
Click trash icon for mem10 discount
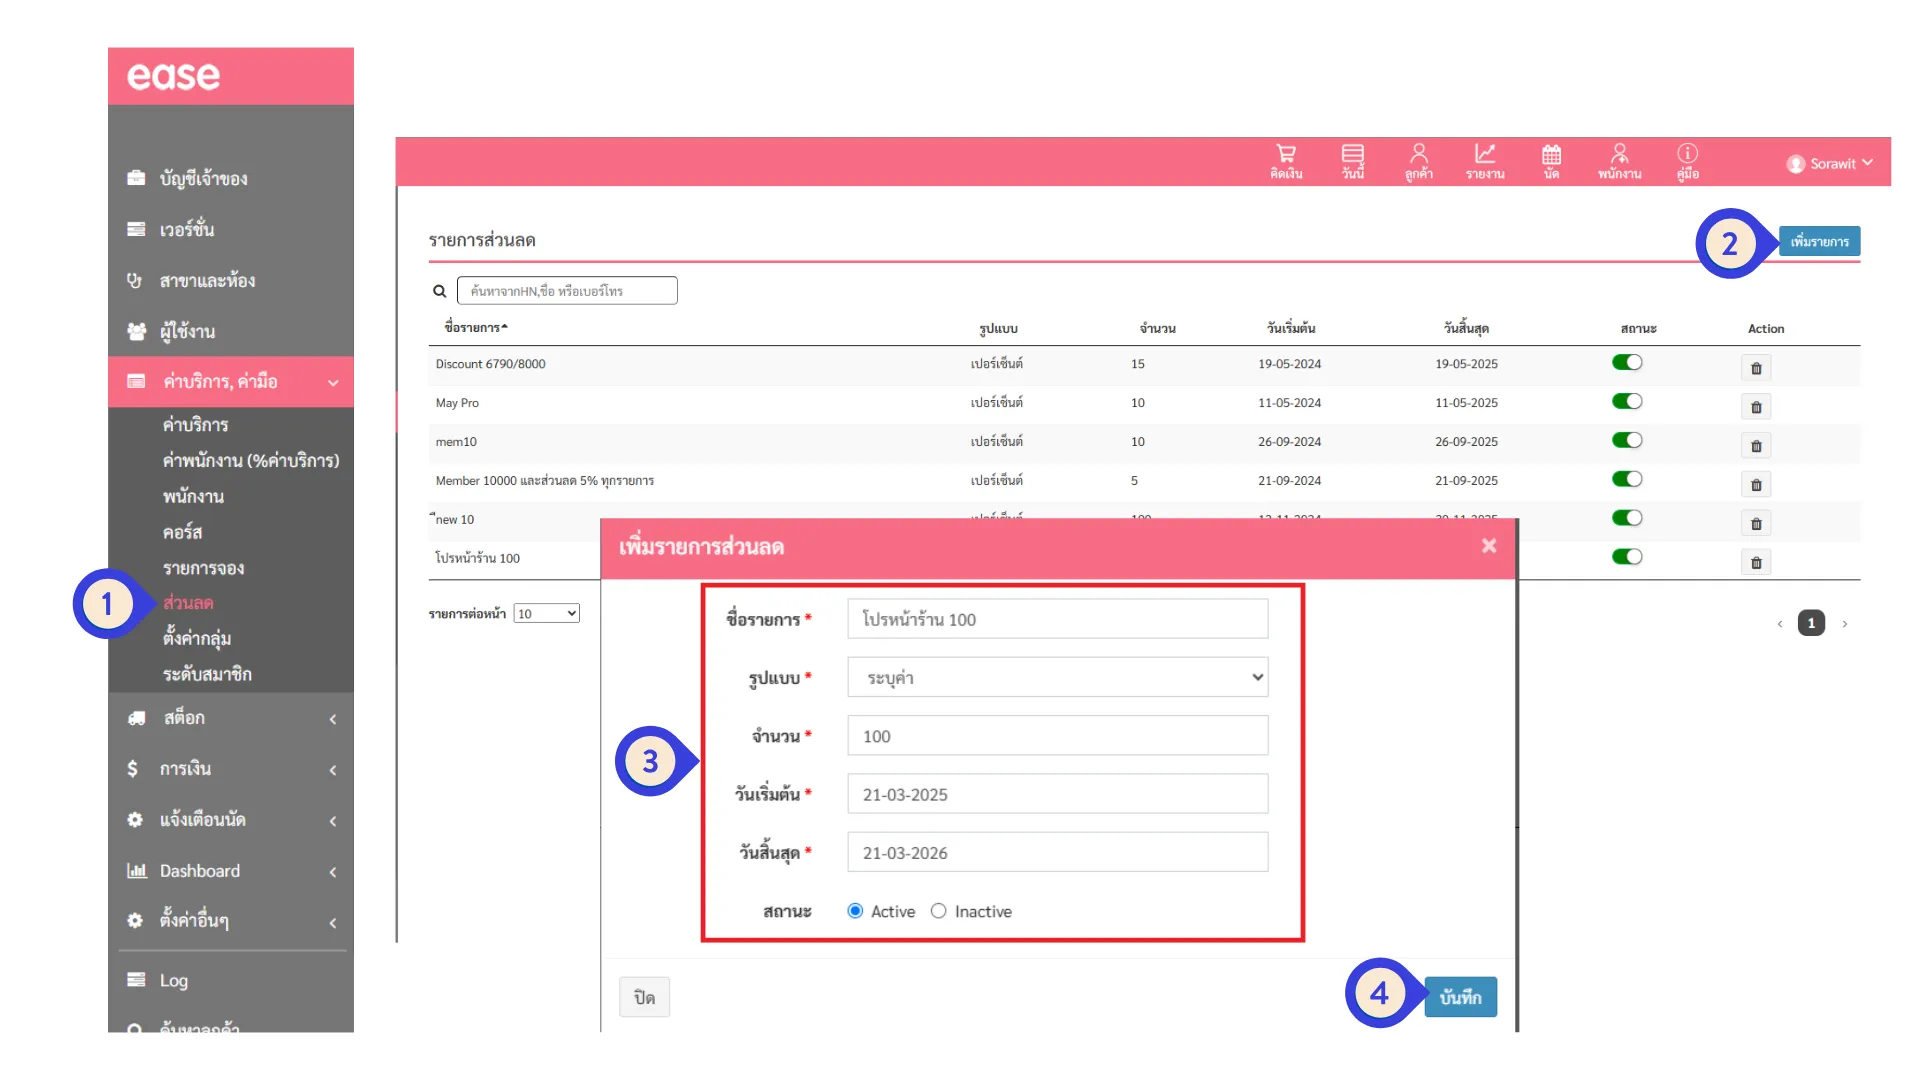coord(1756,446)
